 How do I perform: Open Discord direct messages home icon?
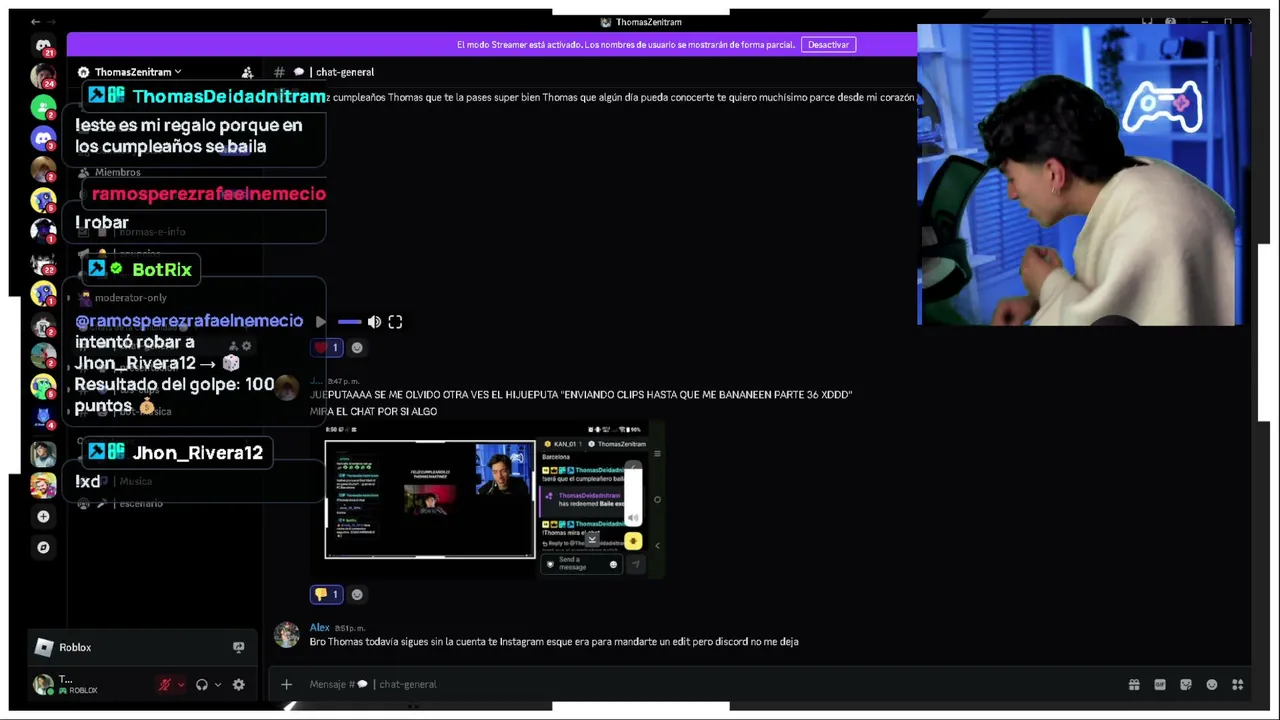tap(43, 45)
